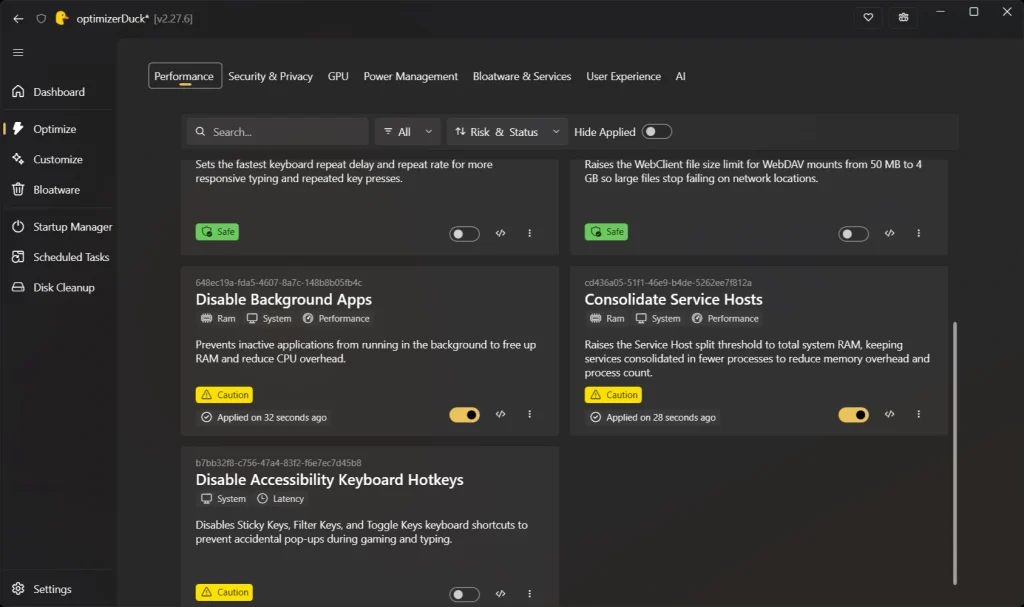This screenshot has width=1024, height=607.
Task: Open more options for Disable Background Apps
Action: click(x=530, y=414)
